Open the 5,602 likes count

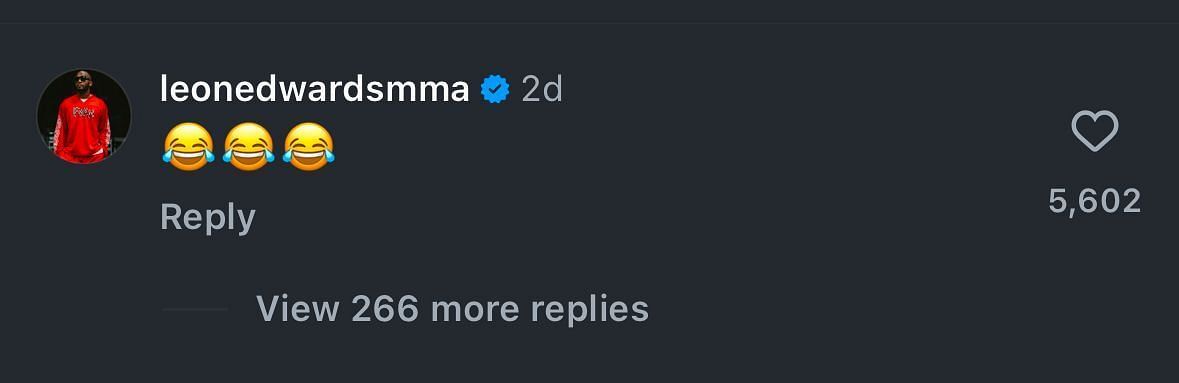click(x=1094, y=202)
